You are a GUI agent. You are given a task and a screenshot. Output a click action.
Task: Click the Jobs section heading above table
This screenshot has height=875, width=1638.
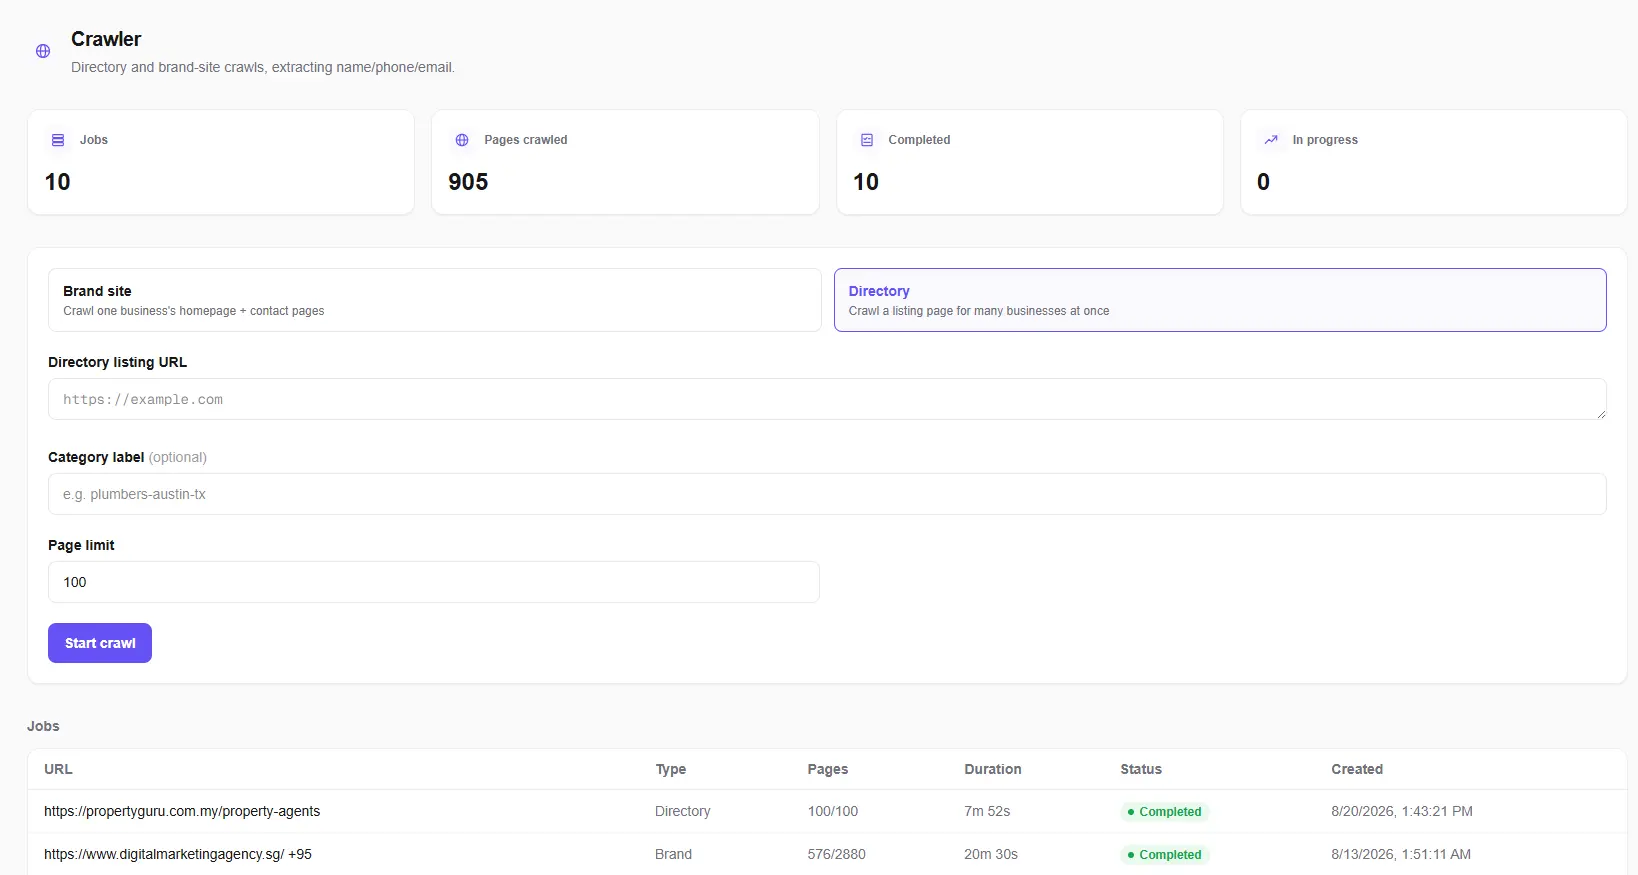tap(43, 726)
